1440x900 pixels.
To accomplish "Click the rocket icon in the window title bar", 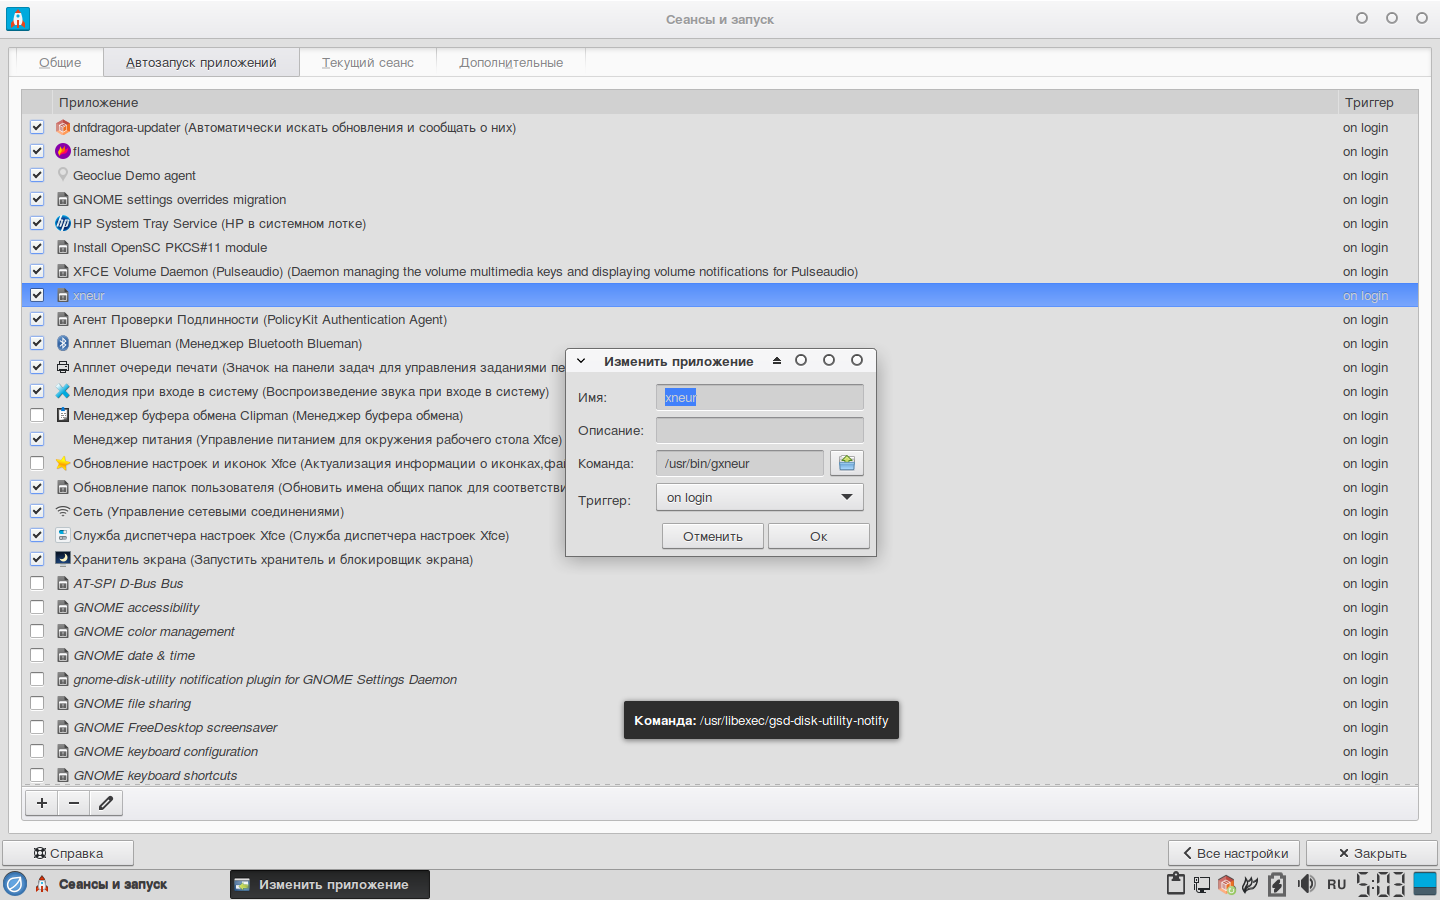I will pyautogui.click(x=18, y=19).
